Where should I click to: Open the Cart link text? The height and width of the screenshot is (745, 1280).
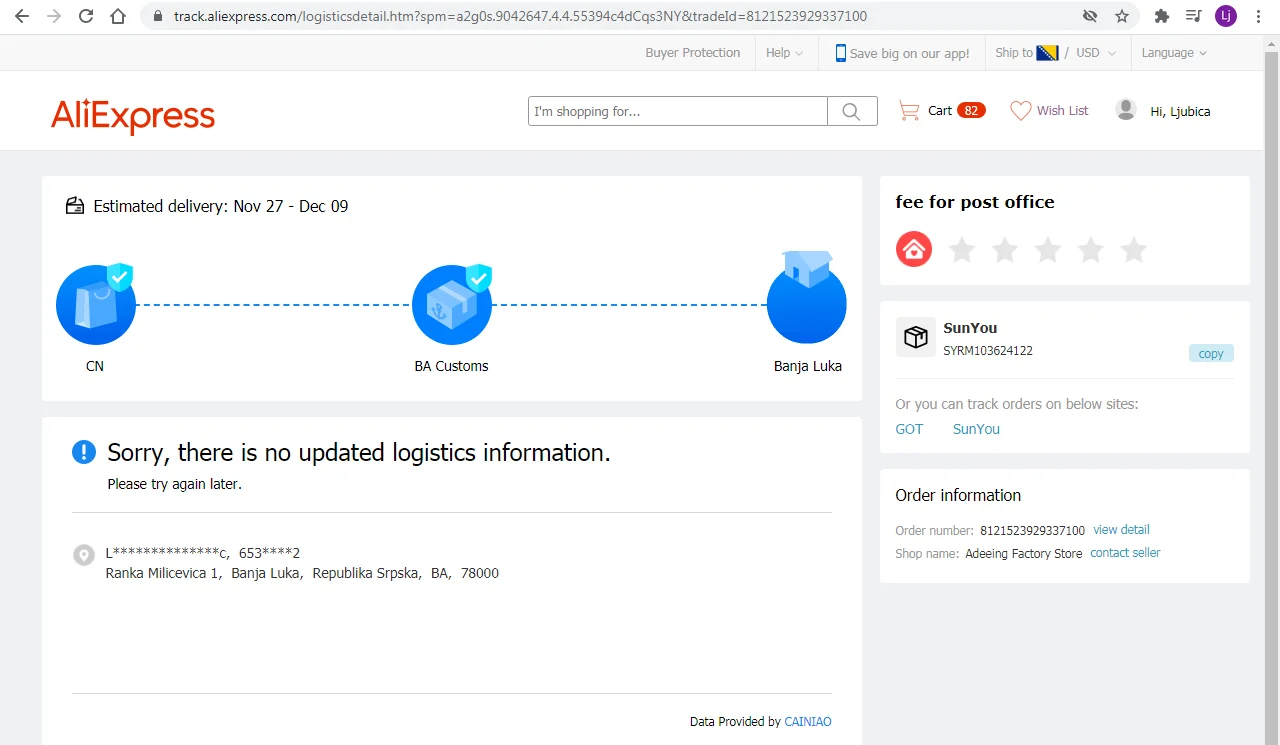point(940,111)
